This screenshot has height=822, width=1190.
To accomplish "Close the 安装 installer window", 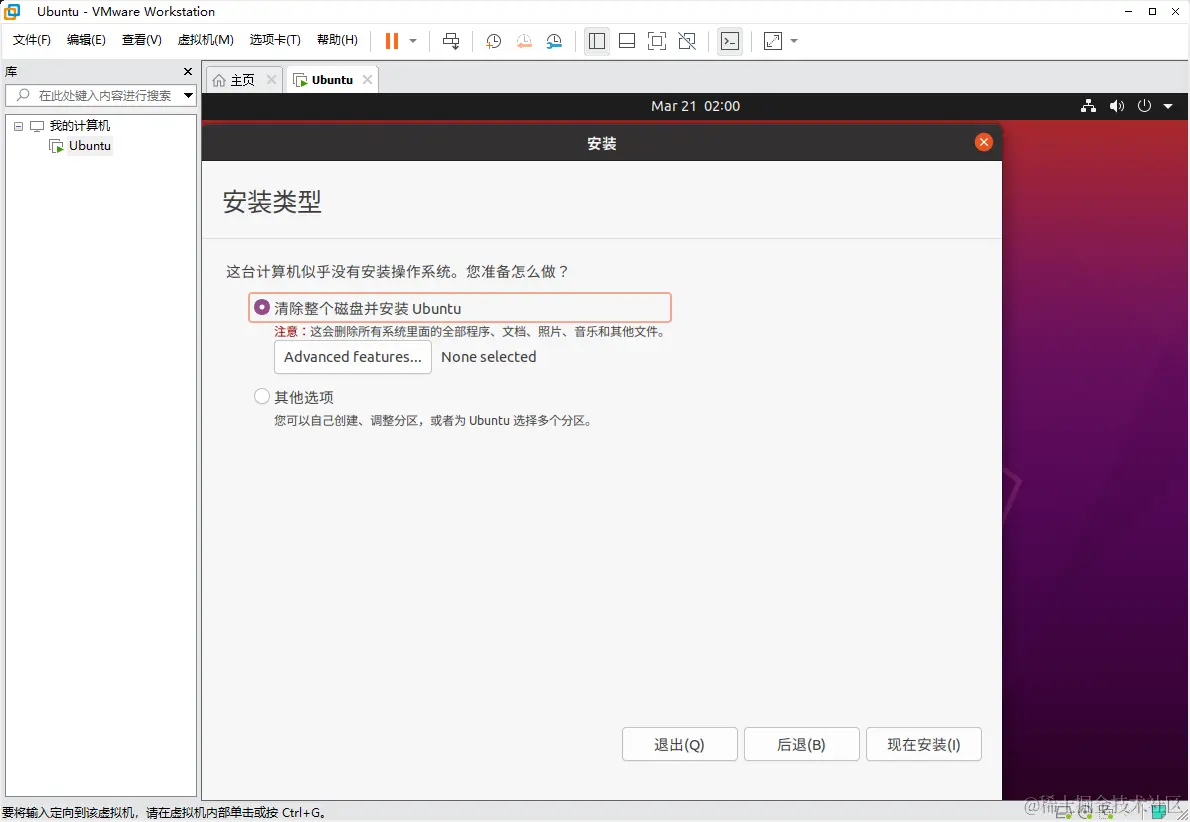I will (984, 142).
